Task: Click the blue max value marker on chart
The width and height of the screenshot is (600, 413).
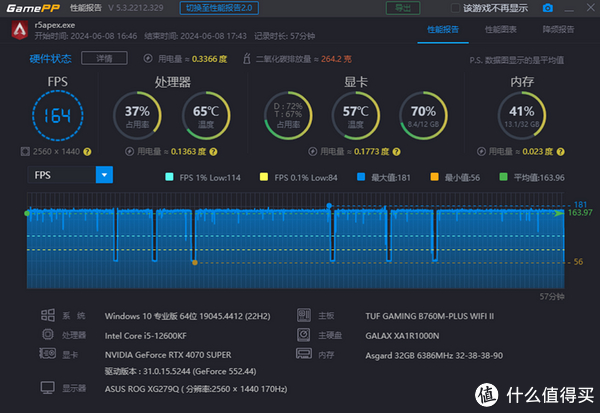Action: pos(329,206)
